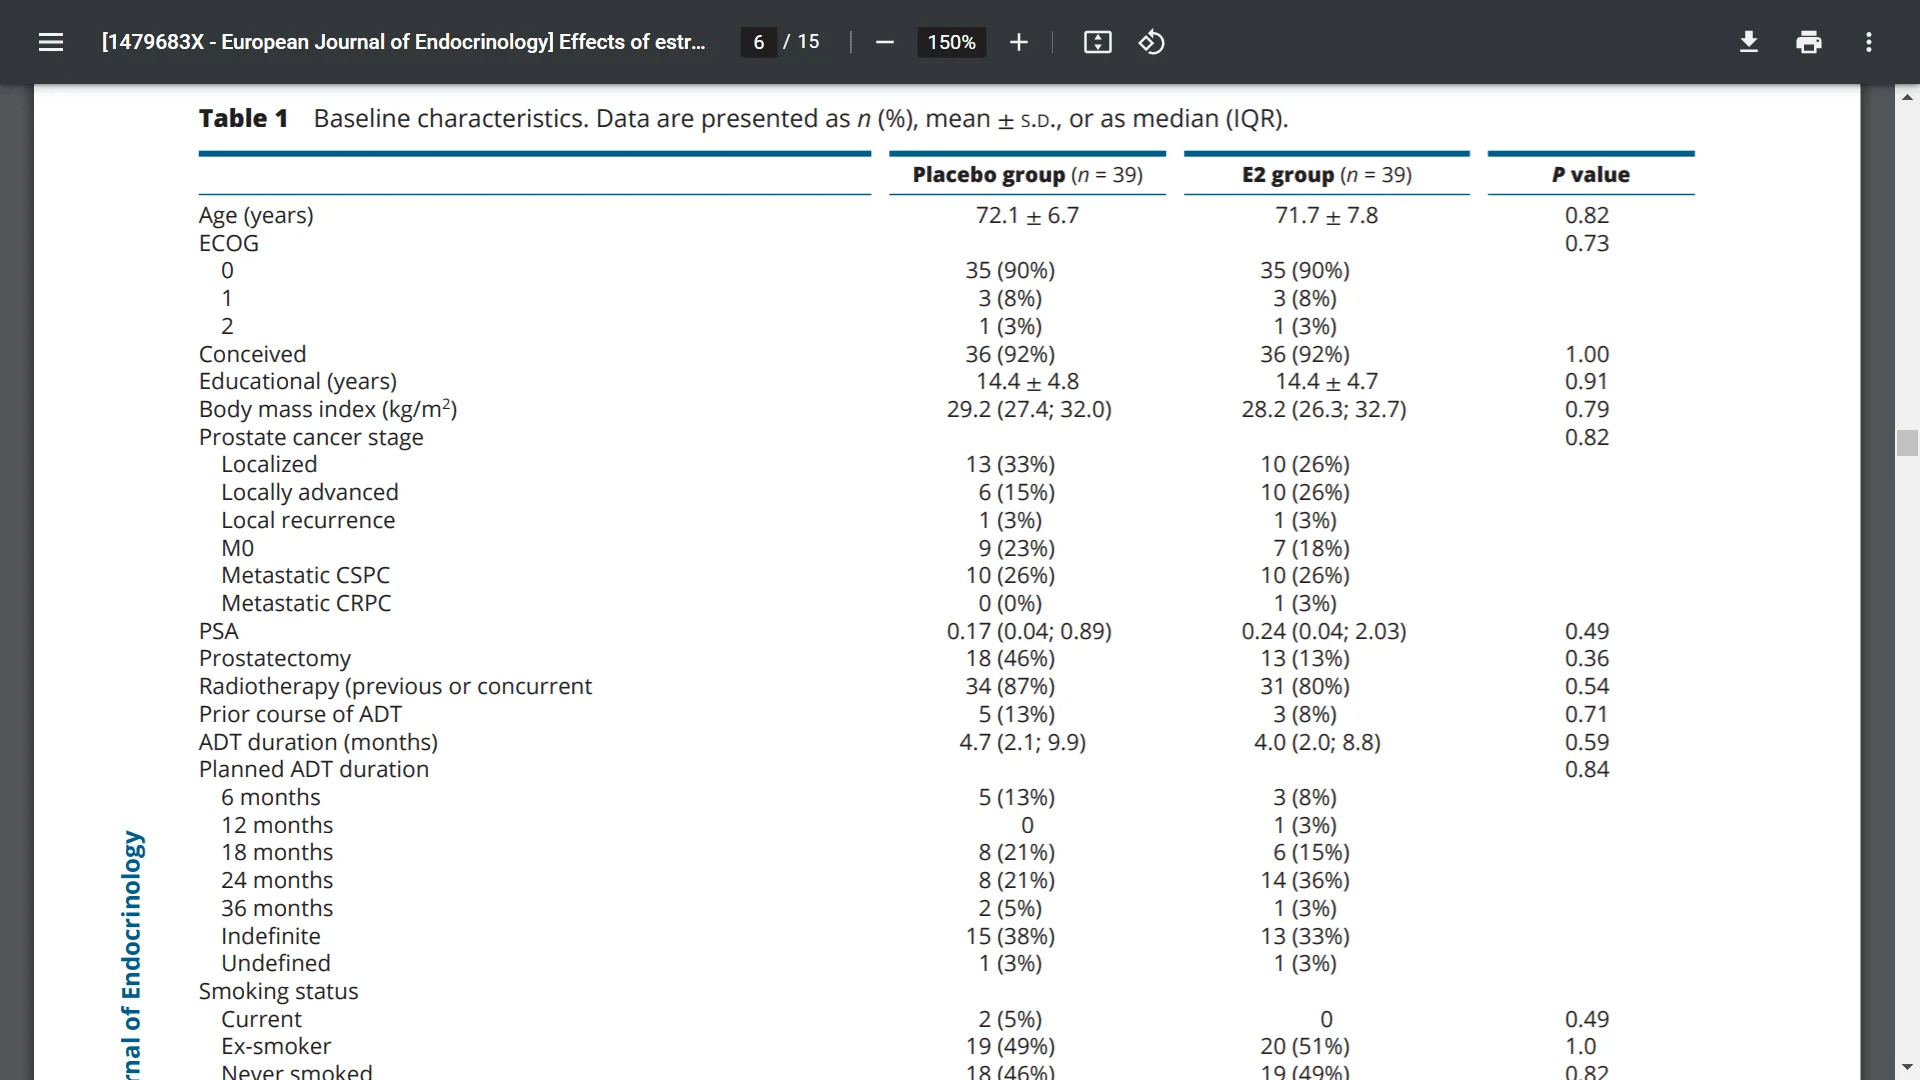This screenshot has height=1080, width=1920.
Task: Click the scrollbar down arrow
Action: click(1907, 1067)
